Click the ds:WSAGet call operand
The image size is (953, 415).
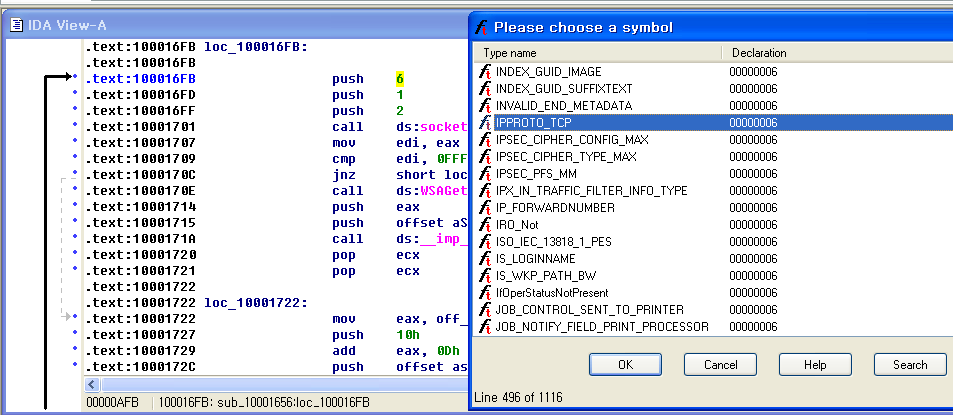point(432,191)
